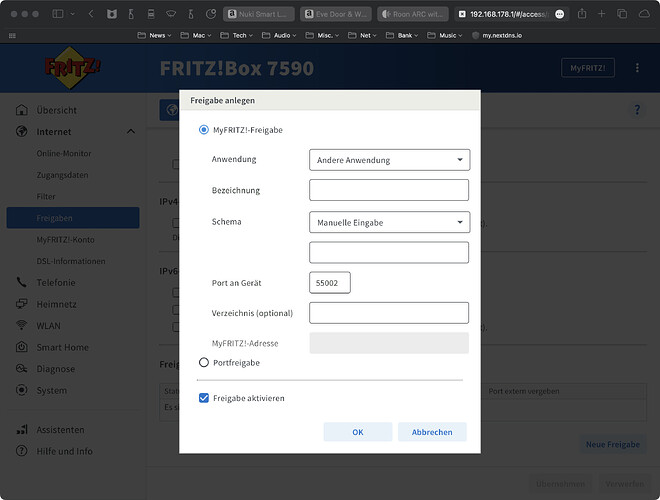Open the Tech bookmarks folder

[x=237, y=35]
